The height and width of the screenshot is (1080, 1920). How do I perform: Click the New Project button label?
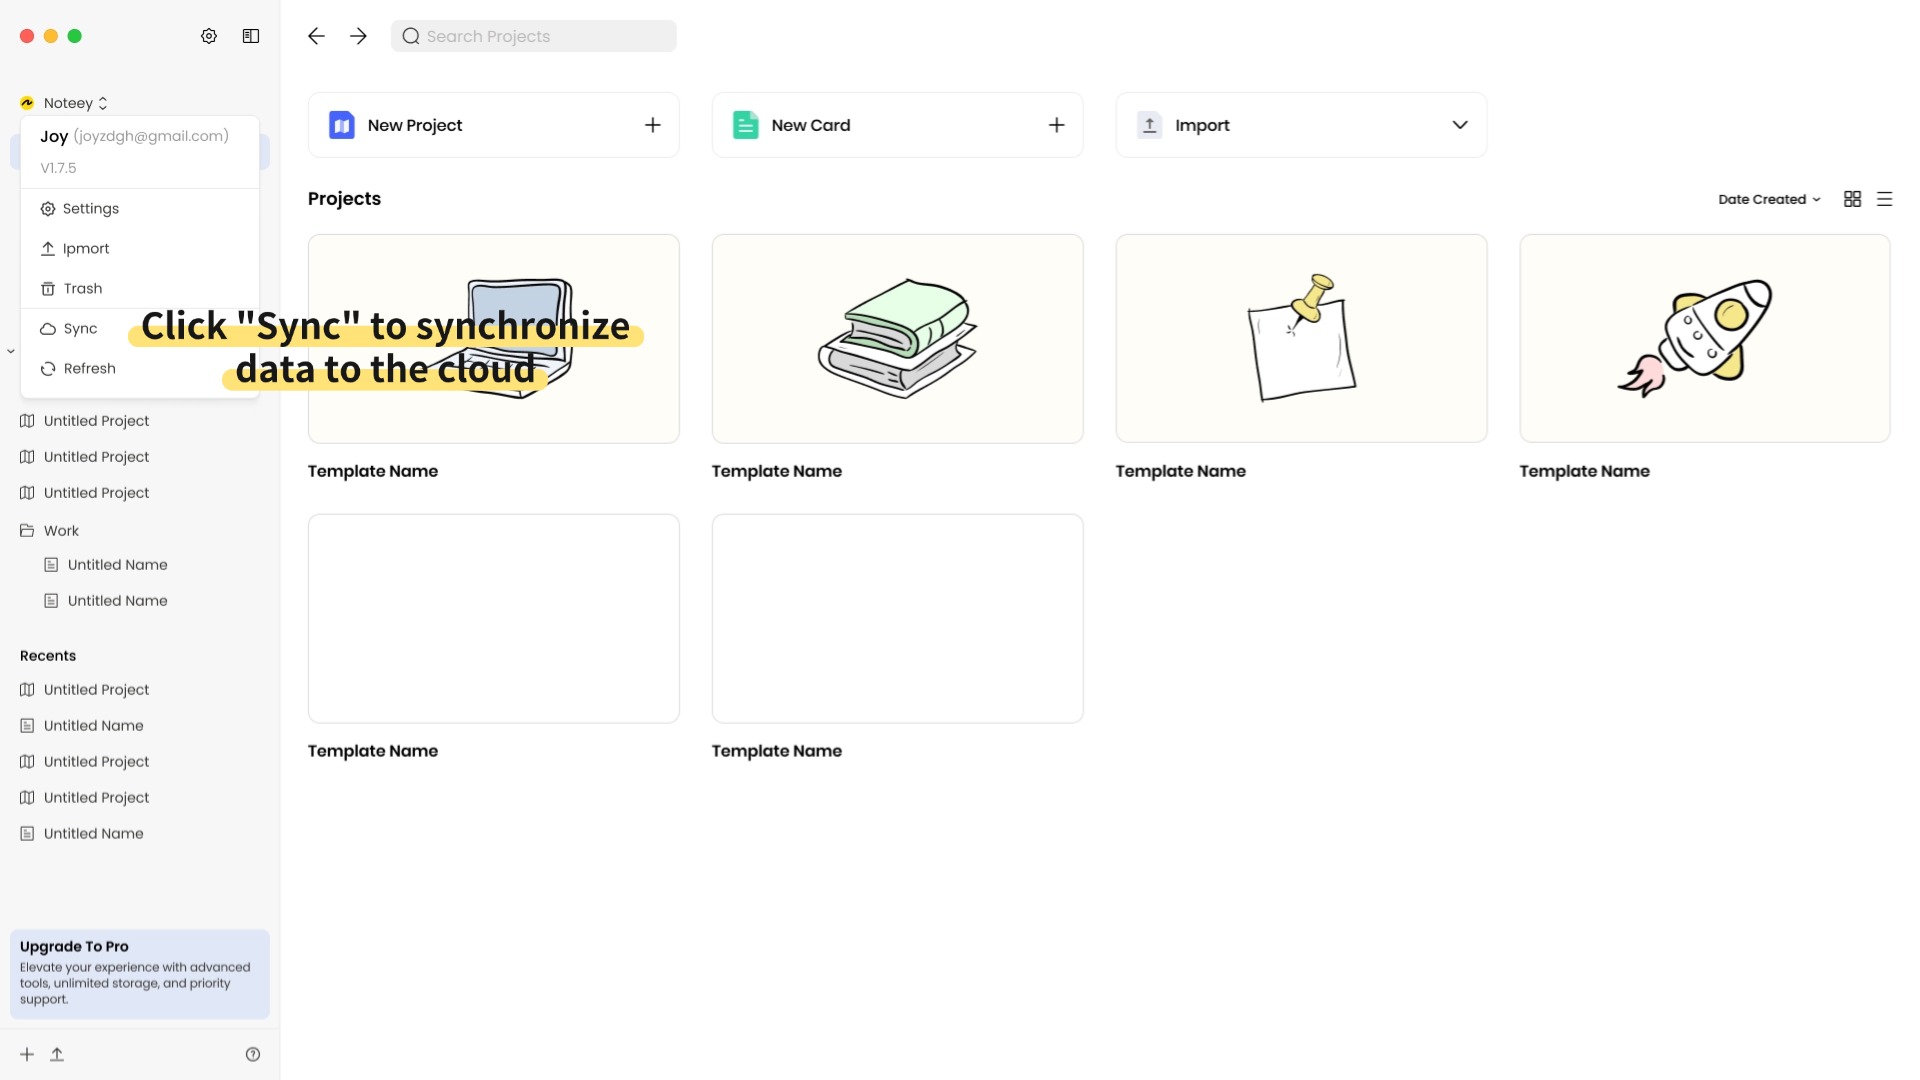(415, 125)
